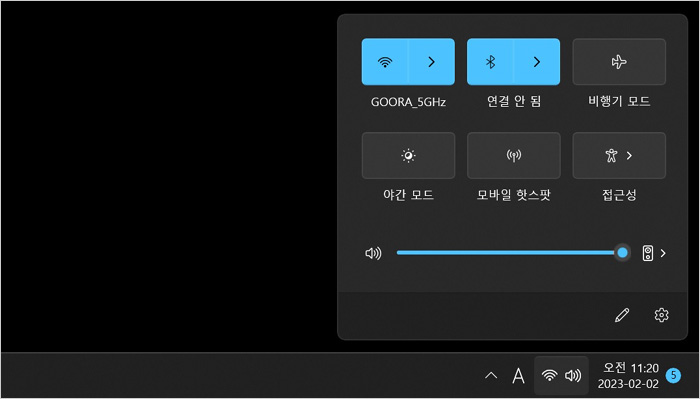Open Bluetooth devices list chevron
Viewport: 700px width, 399px height.
click(537, 62)
